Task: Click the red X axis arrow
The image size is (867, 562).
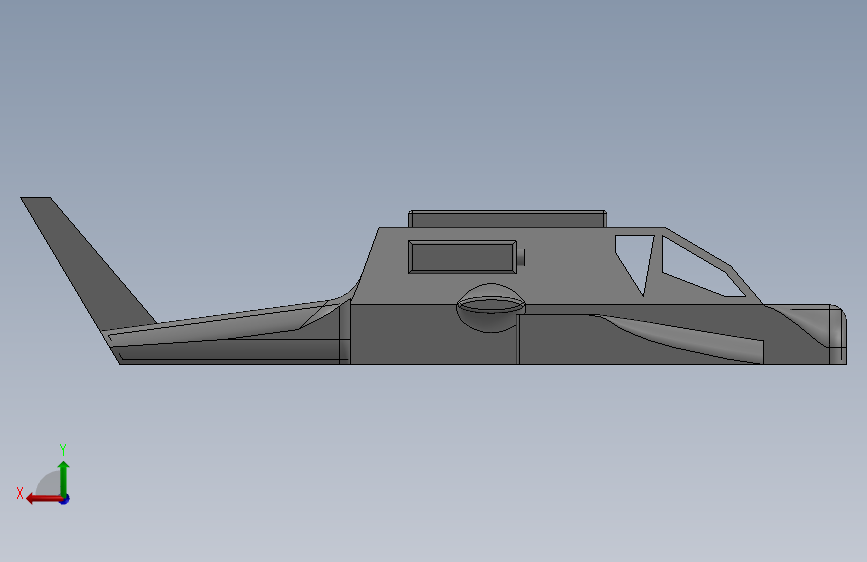Action: 43,499
